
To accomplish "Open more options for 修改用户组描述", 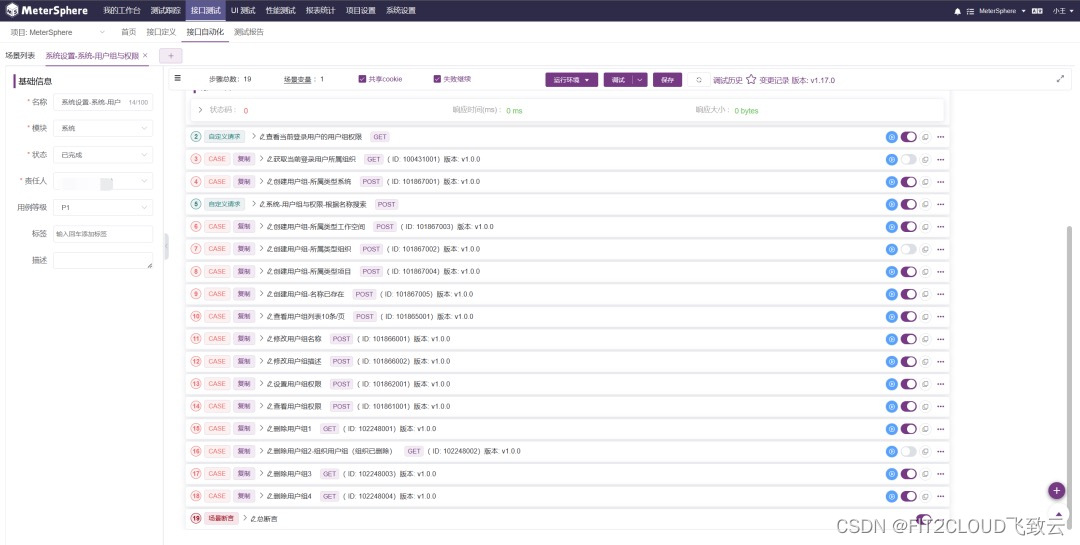I will coord(941,362).
